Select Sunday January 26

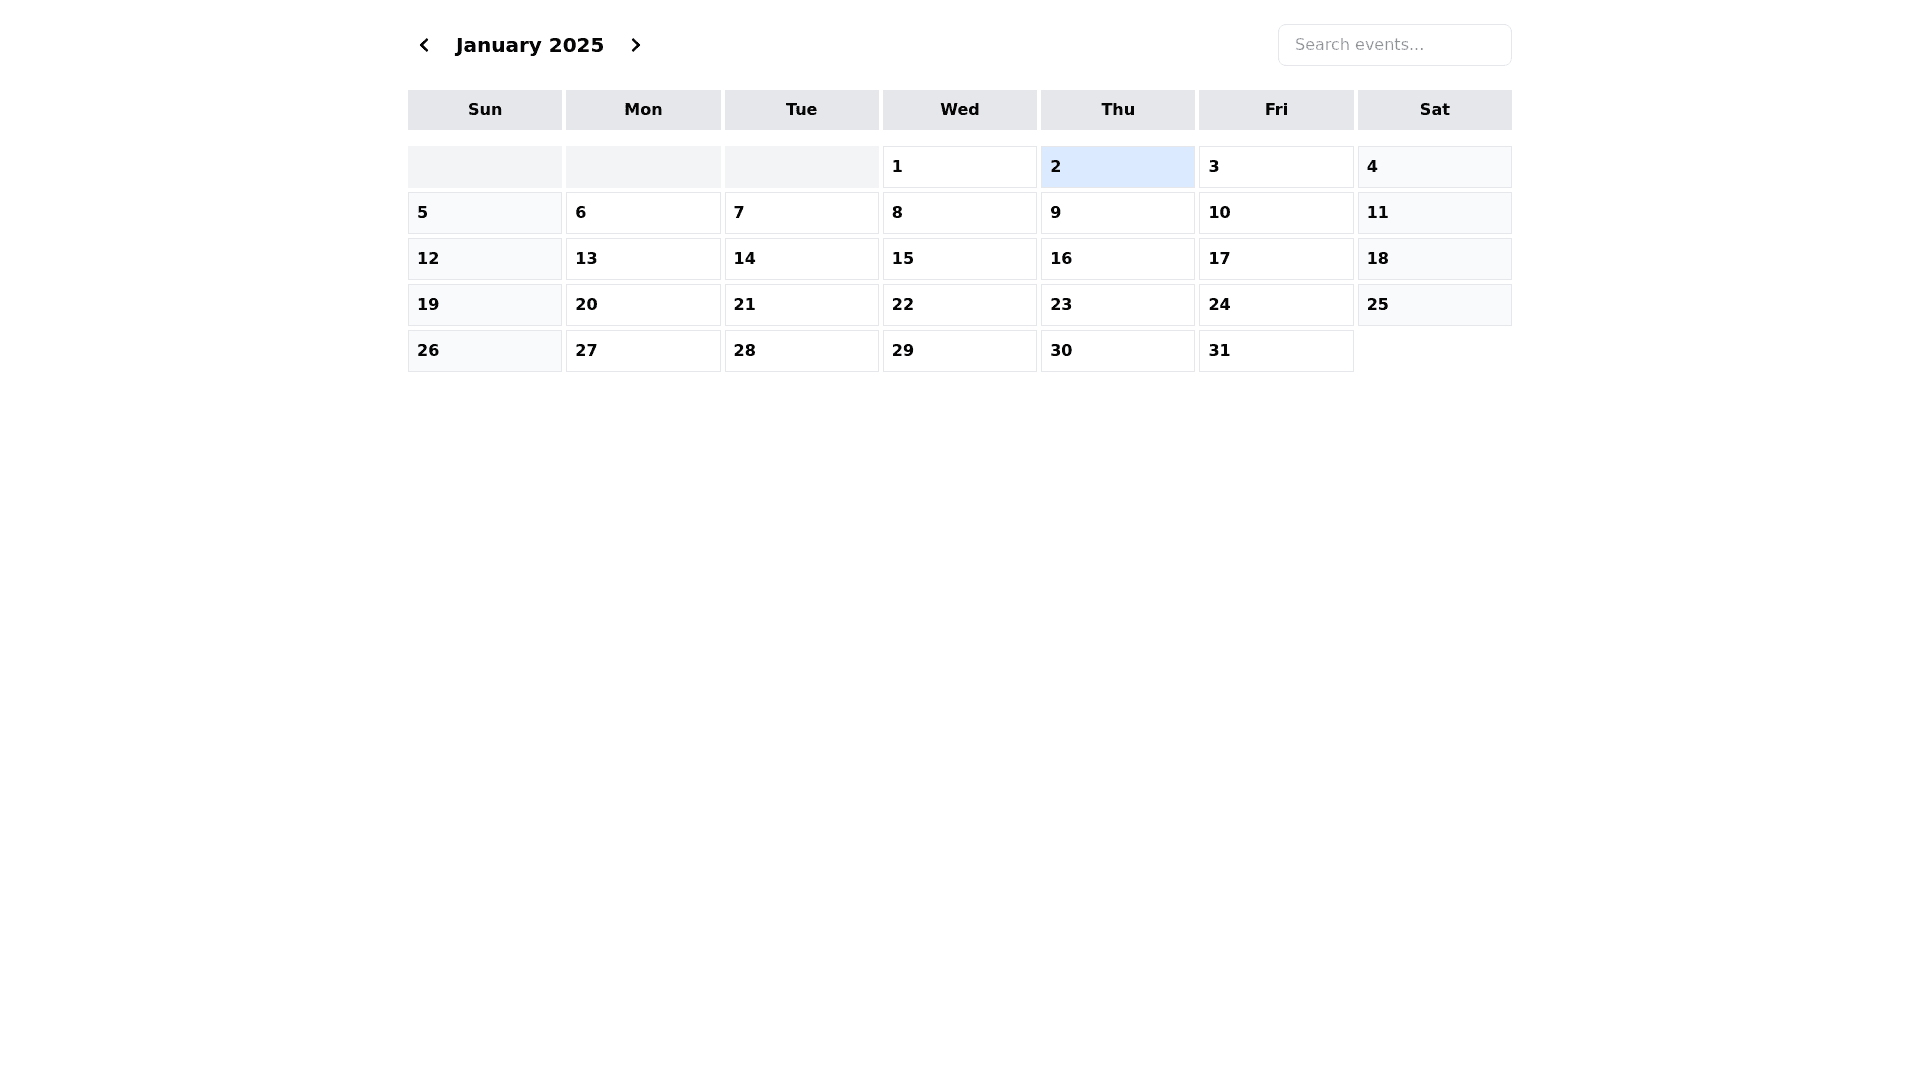484,351
